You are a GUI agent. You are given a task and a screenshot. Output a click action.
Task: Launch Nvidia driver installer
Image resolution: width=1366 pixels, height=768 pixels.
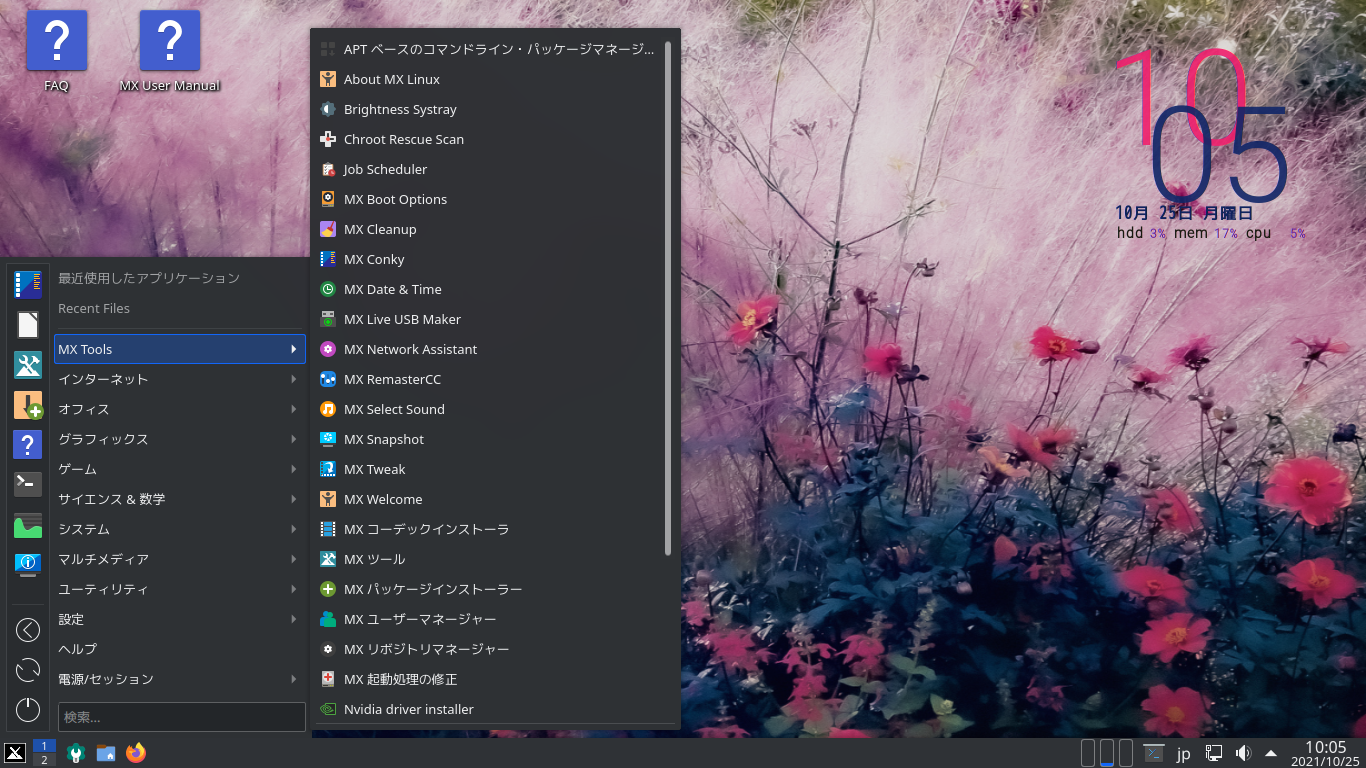coord(490,709)
